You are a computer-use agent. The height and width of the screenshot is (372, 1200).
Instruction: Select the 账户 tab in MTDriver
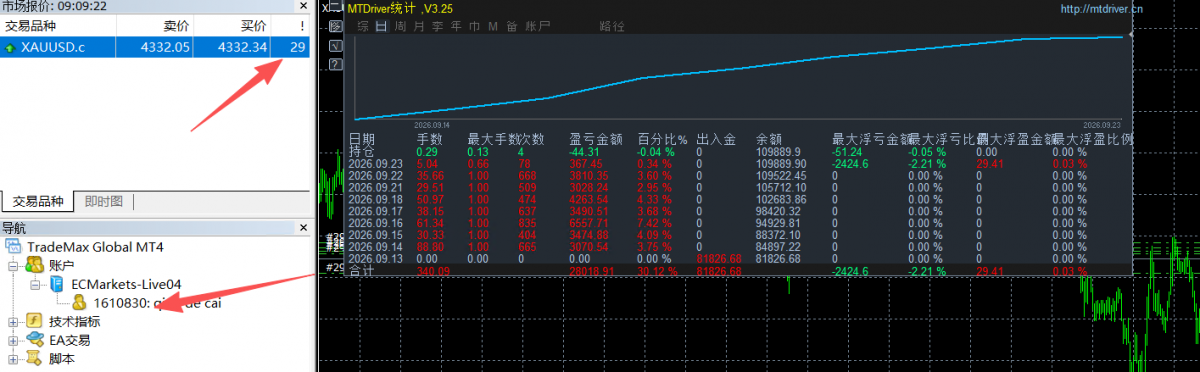[x=538, y=26]
